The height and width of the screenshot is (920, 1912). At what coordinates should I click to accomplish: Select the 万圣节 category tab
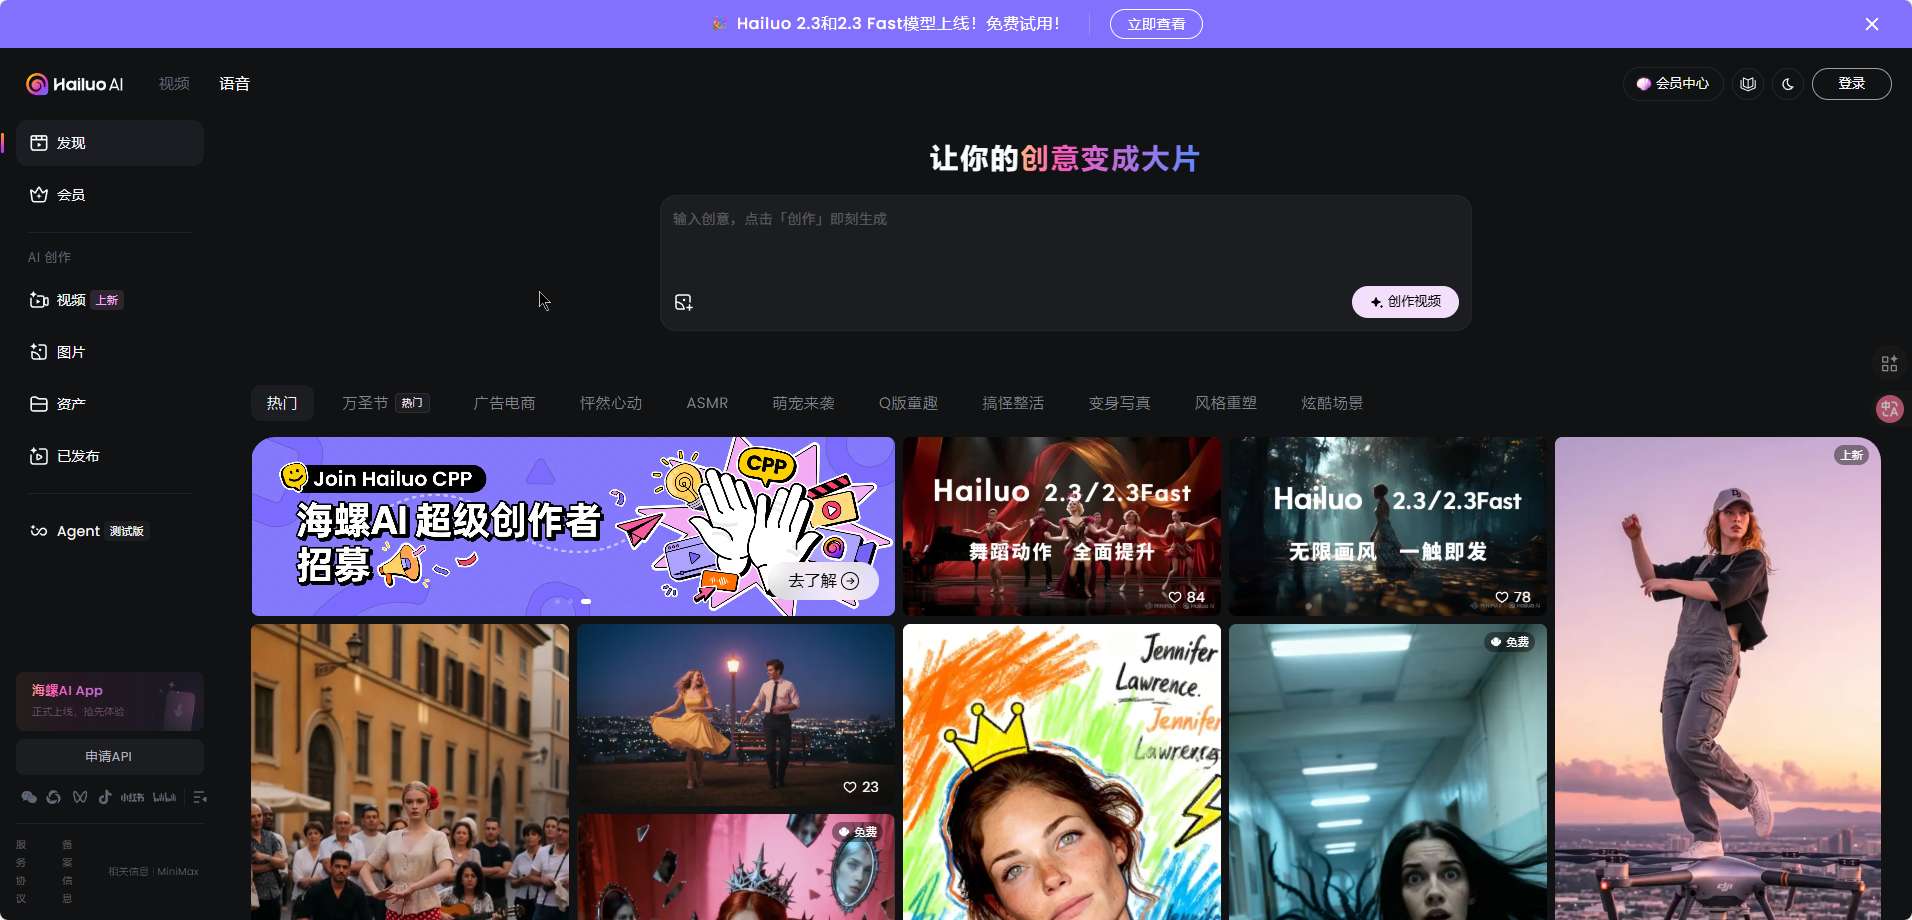(365, 403)
